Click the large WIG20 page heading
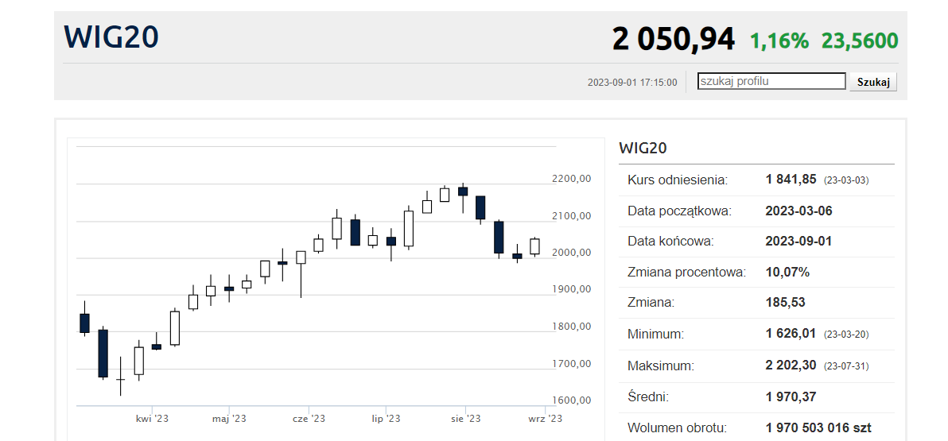The width and height of the screenshot is (948, 441). [111, 38]
